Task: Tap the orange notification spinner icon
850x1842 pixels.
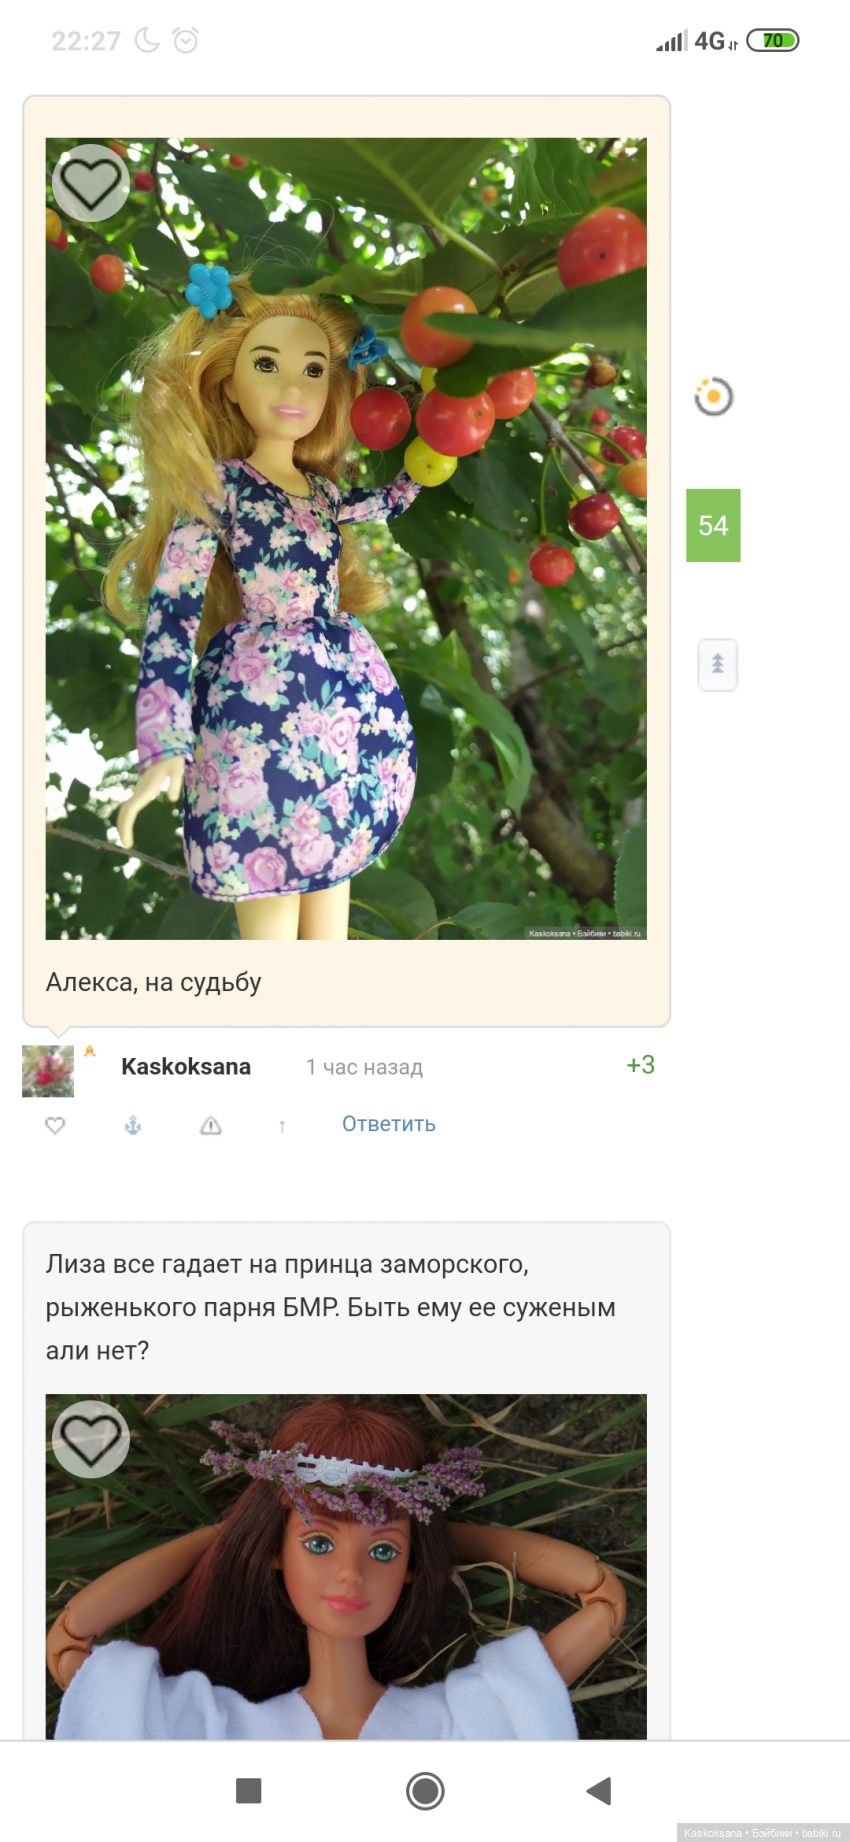Action: [x=713, y=397]
